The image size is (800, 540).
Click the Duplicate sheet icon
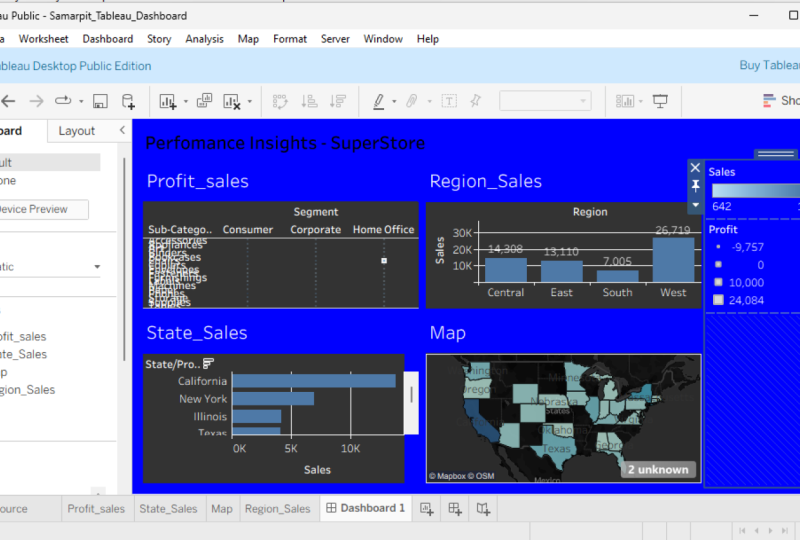pyautogui.click(x=205, y=101)
